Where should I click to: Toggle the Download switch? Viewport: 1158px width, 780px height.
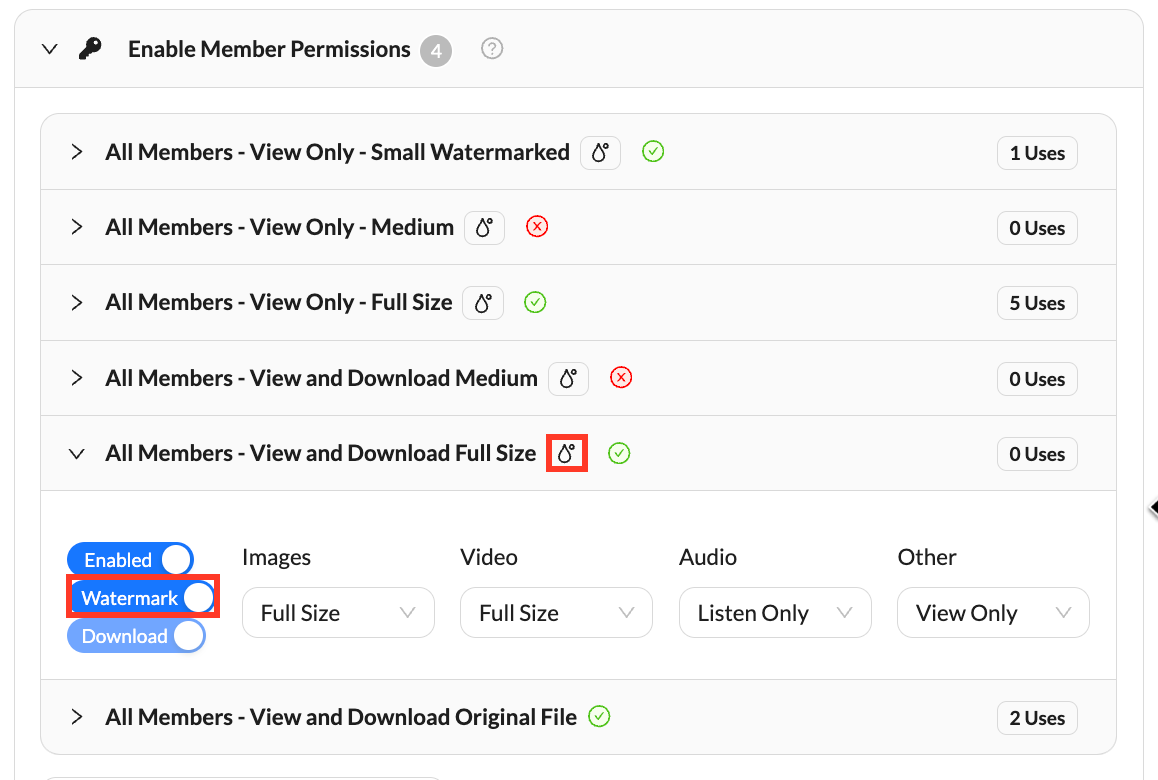136,636
